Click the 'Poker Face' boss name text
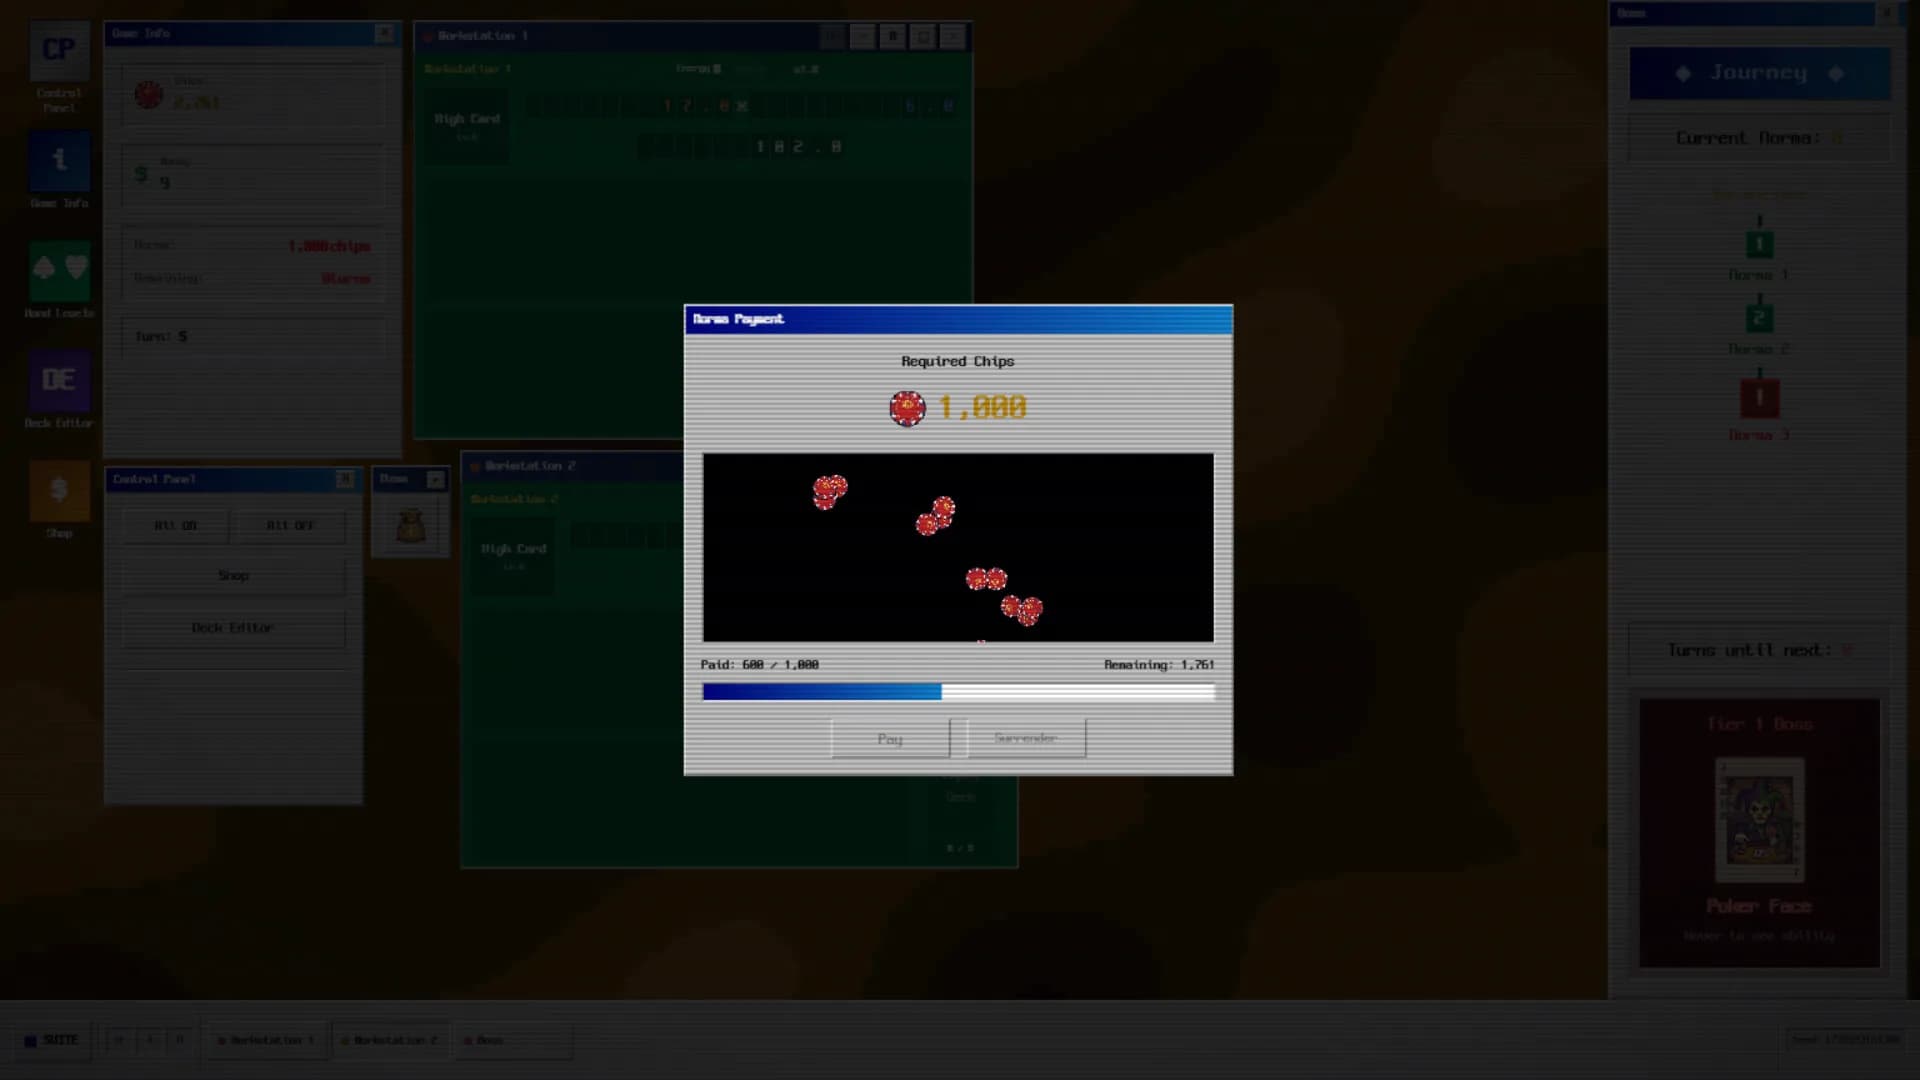The image size is (1920, 1080). (1759, 906)
